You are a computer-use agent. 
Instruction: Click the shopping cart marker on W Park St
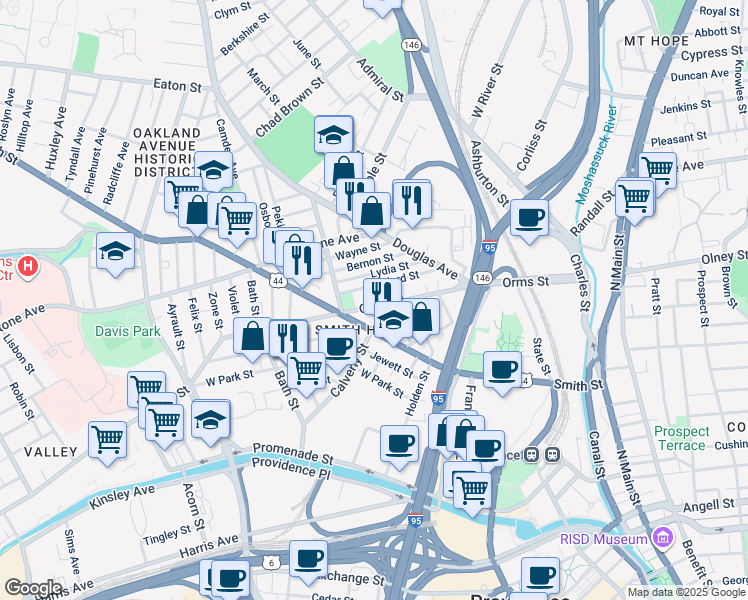pyautogui.click(x=306, y=369)
